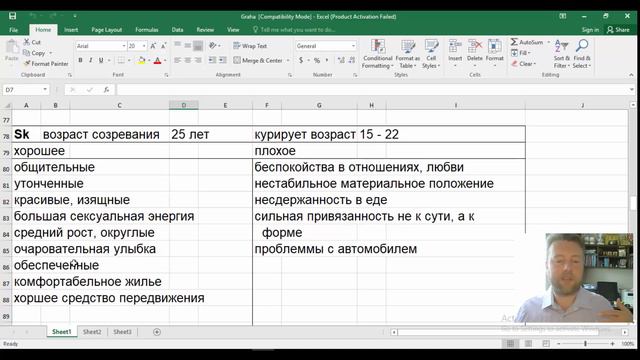
Task: Click the Copy icon
Action: 27,53
